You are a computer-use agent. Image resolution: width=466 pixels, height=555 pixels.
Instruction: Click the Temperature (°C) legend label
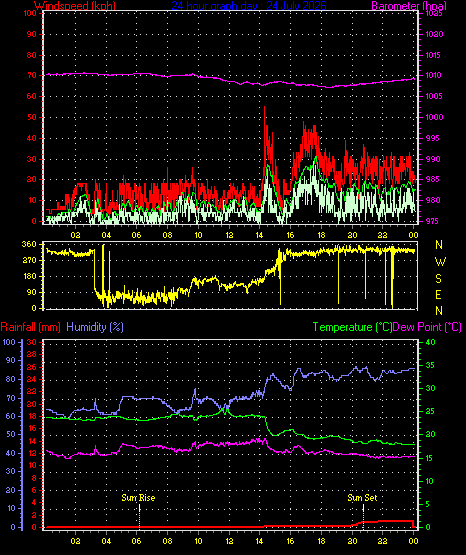pos(352,327)
